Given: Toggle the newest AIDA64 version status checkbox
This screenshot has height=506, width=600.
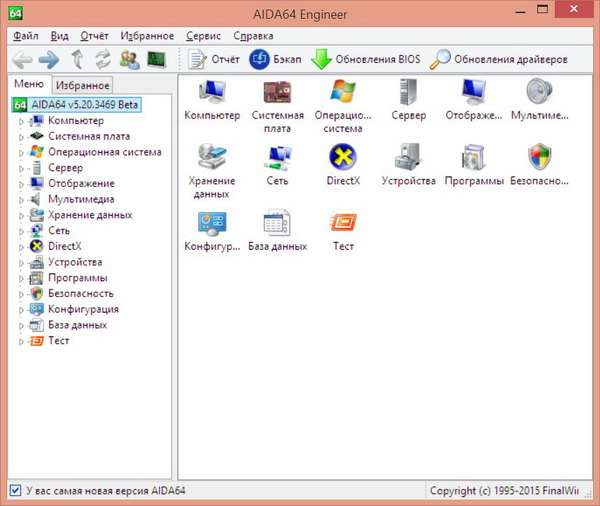Looking at the screenshot, I should [14, 491].
